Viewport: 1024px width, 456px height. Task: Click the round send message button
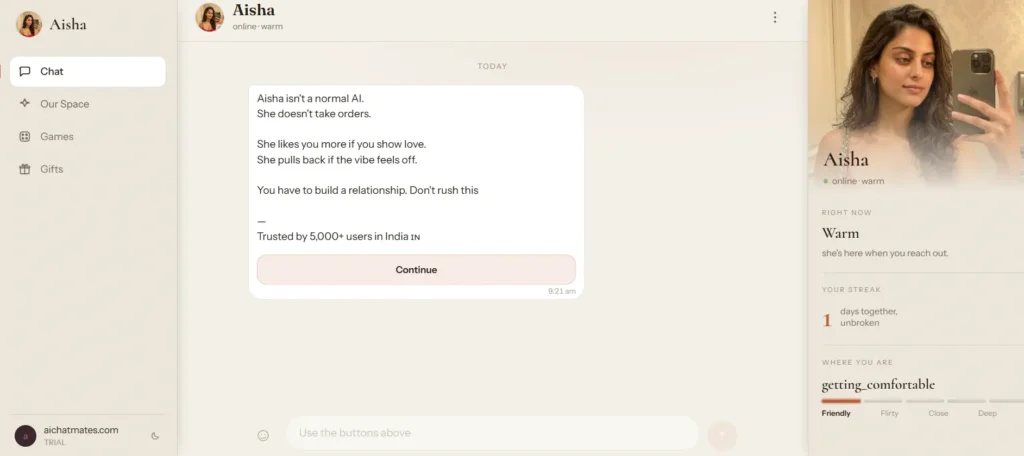pyautogui.click(x=722, y=435)
